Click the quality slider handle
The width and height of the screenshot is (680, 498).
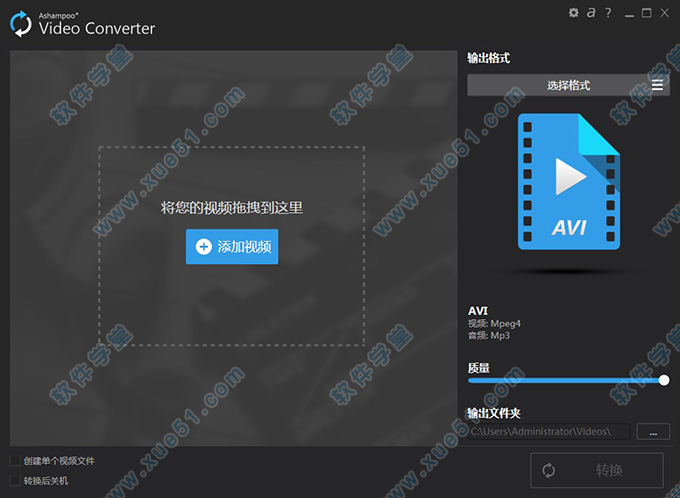point(664,380)
